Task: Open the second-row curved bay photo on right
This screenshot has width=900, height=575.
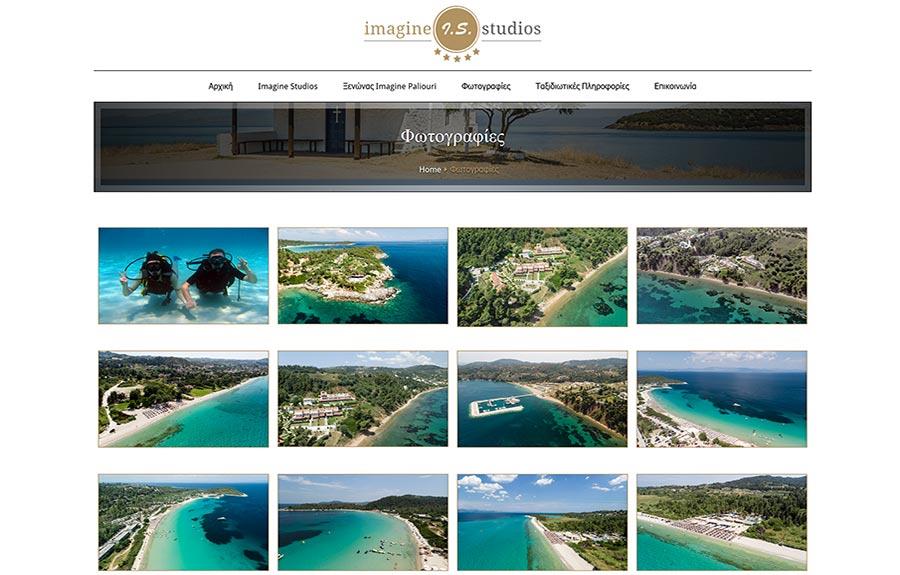Action: [721, 399]
